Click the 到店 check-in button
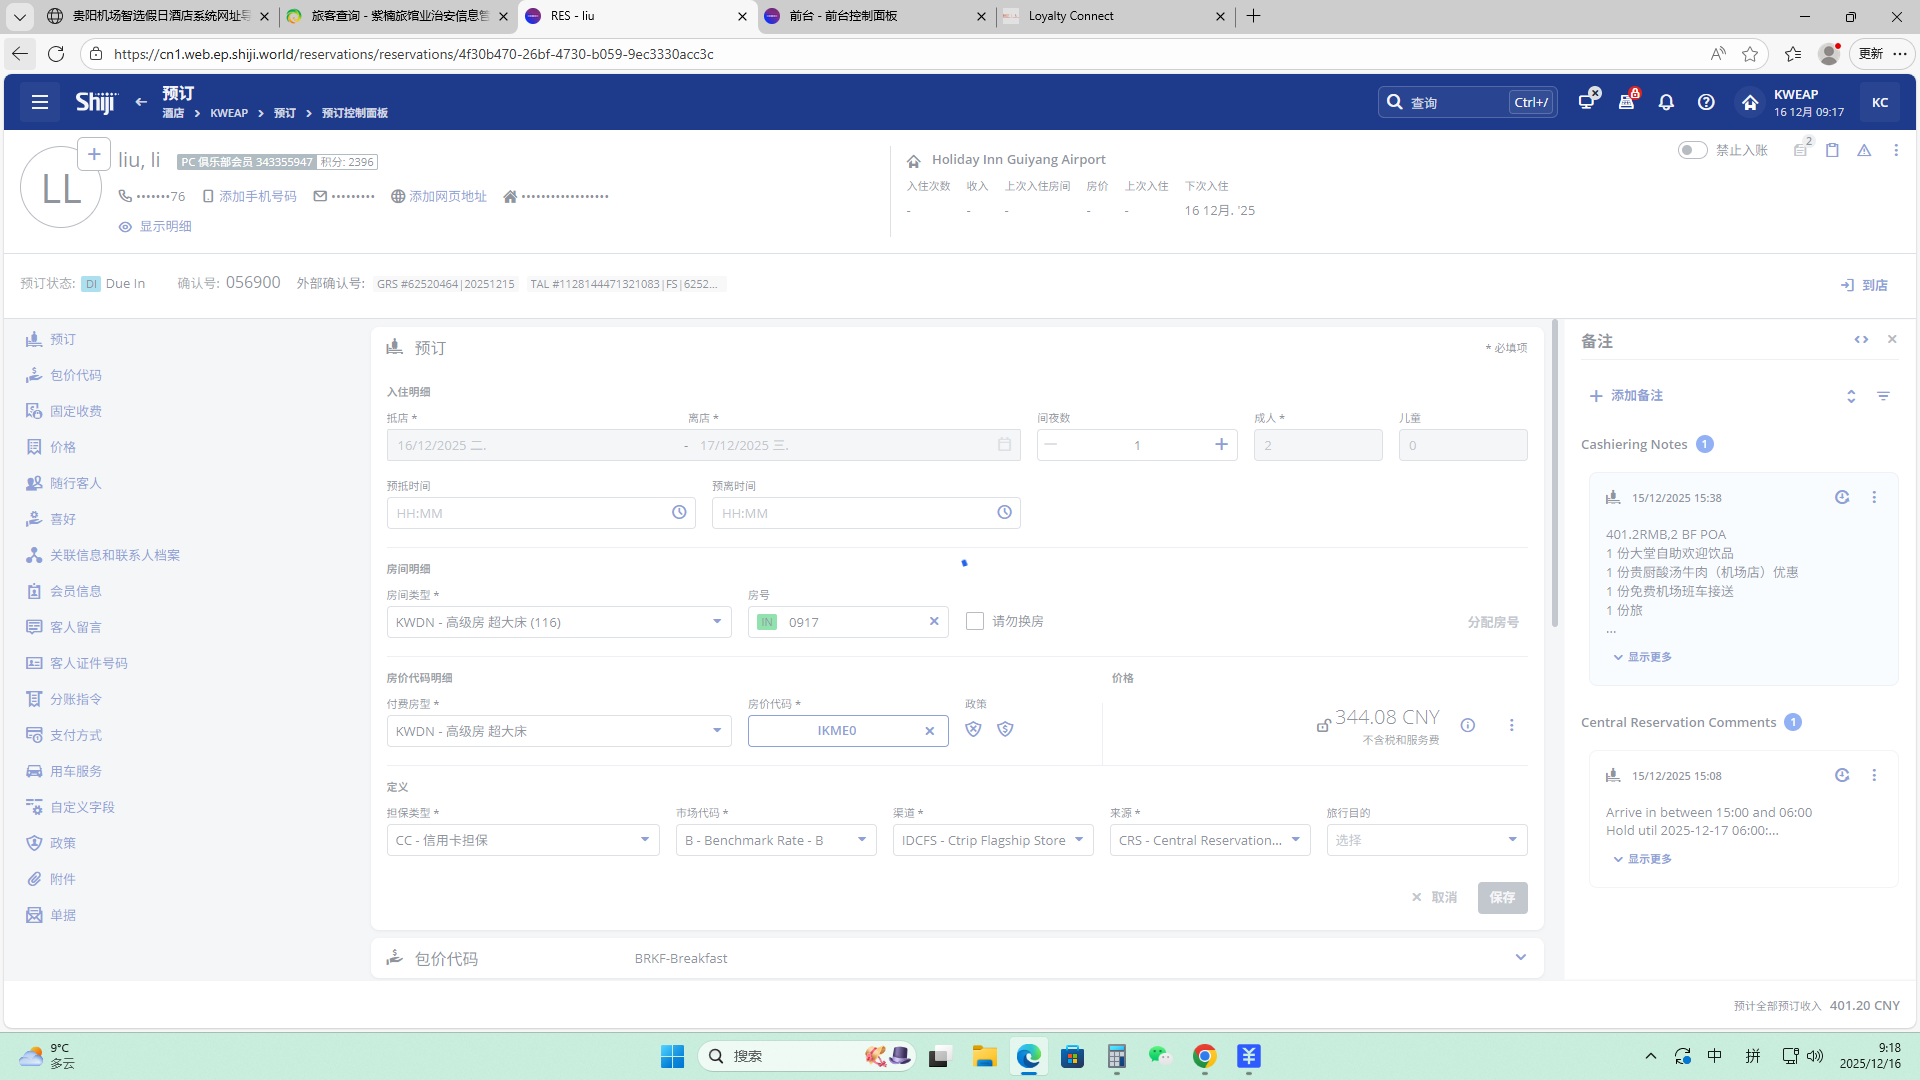 1864,285
